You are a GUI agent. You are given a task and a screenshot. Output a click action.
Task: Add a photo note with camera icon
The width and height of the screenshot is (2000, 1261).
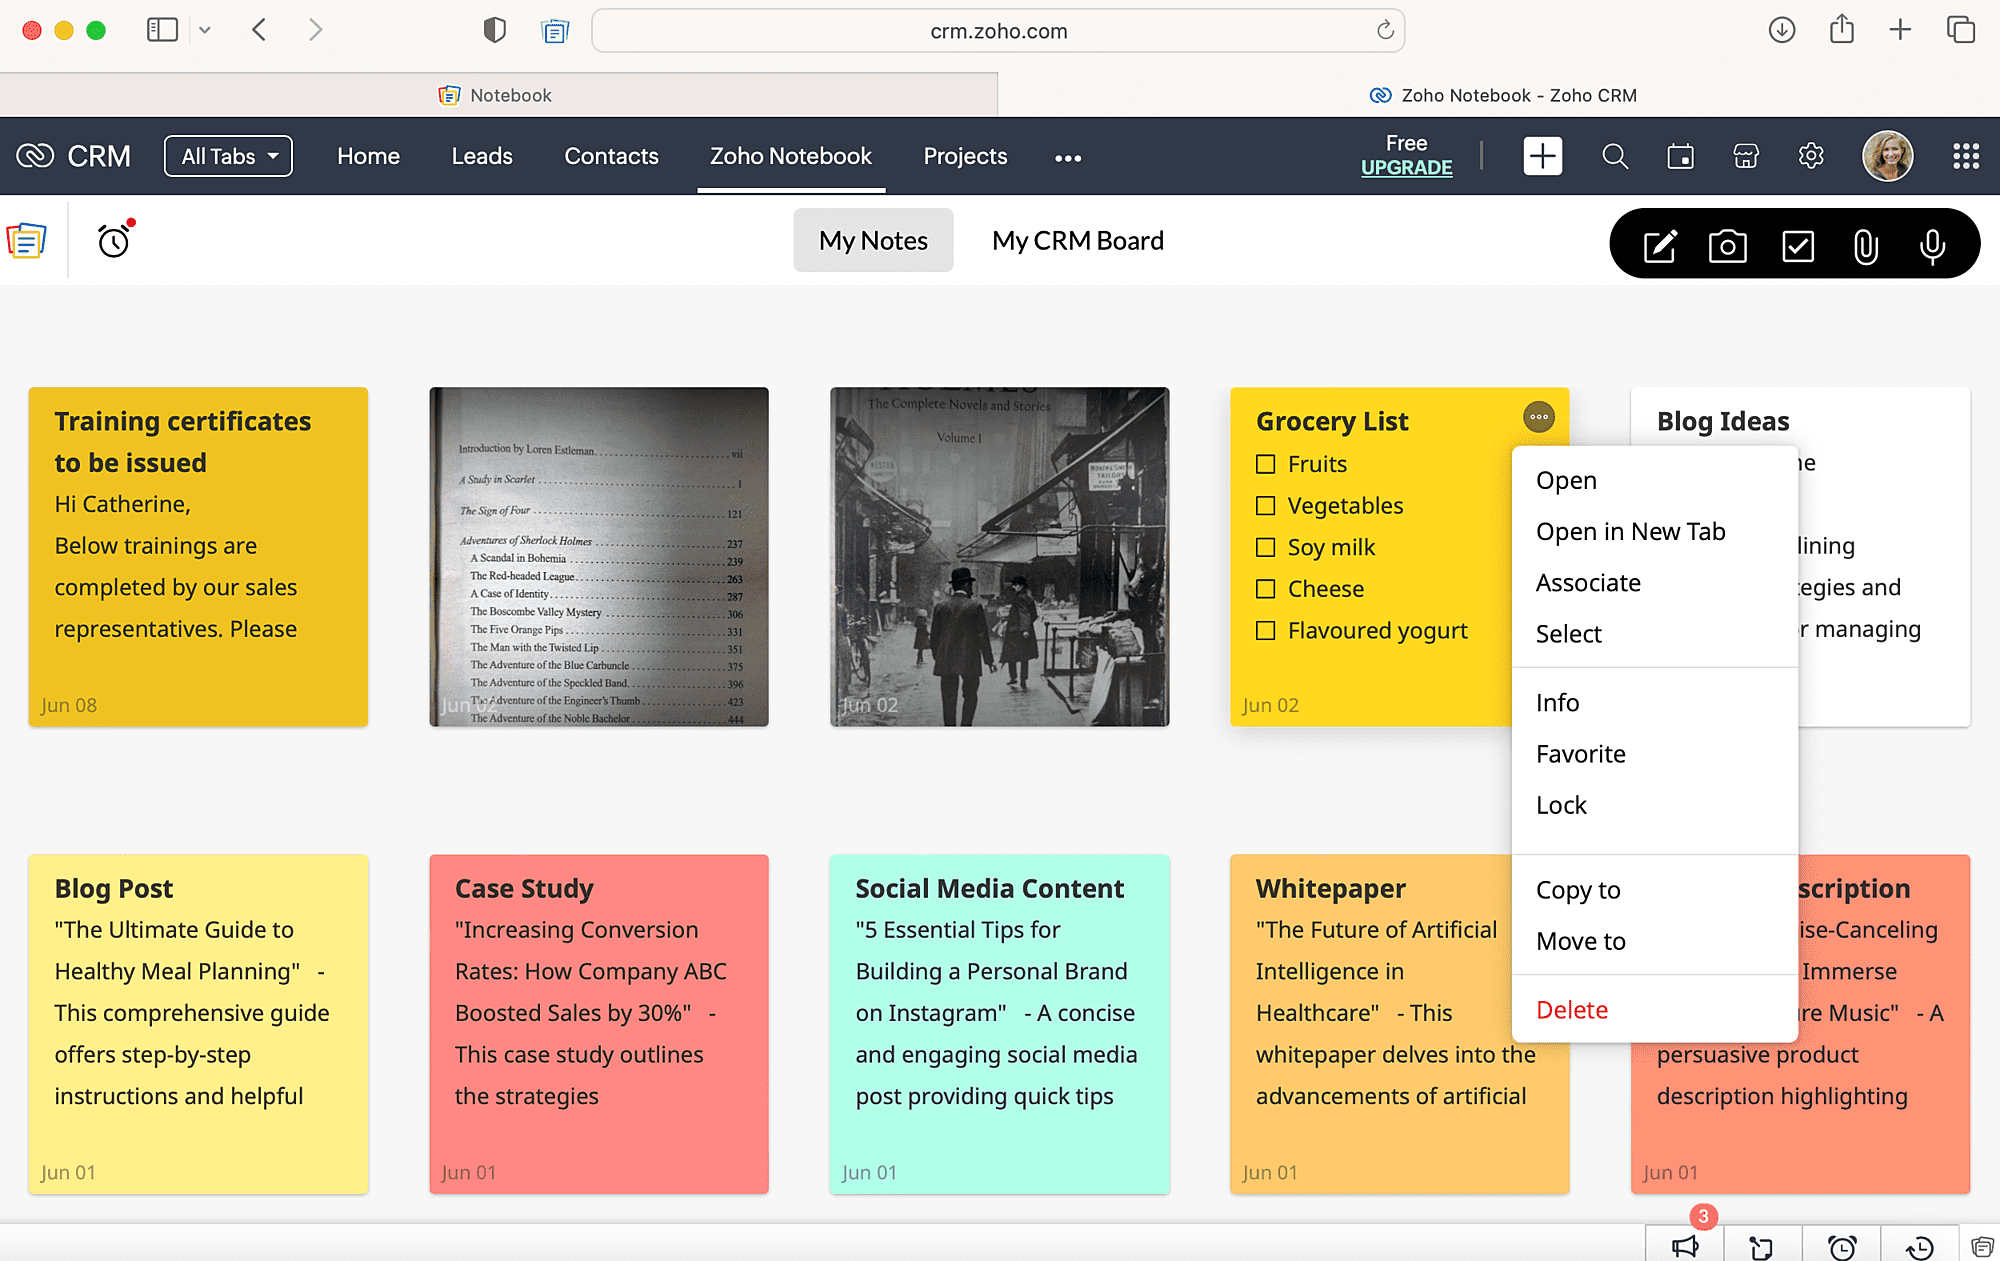tap(1727, 245)
